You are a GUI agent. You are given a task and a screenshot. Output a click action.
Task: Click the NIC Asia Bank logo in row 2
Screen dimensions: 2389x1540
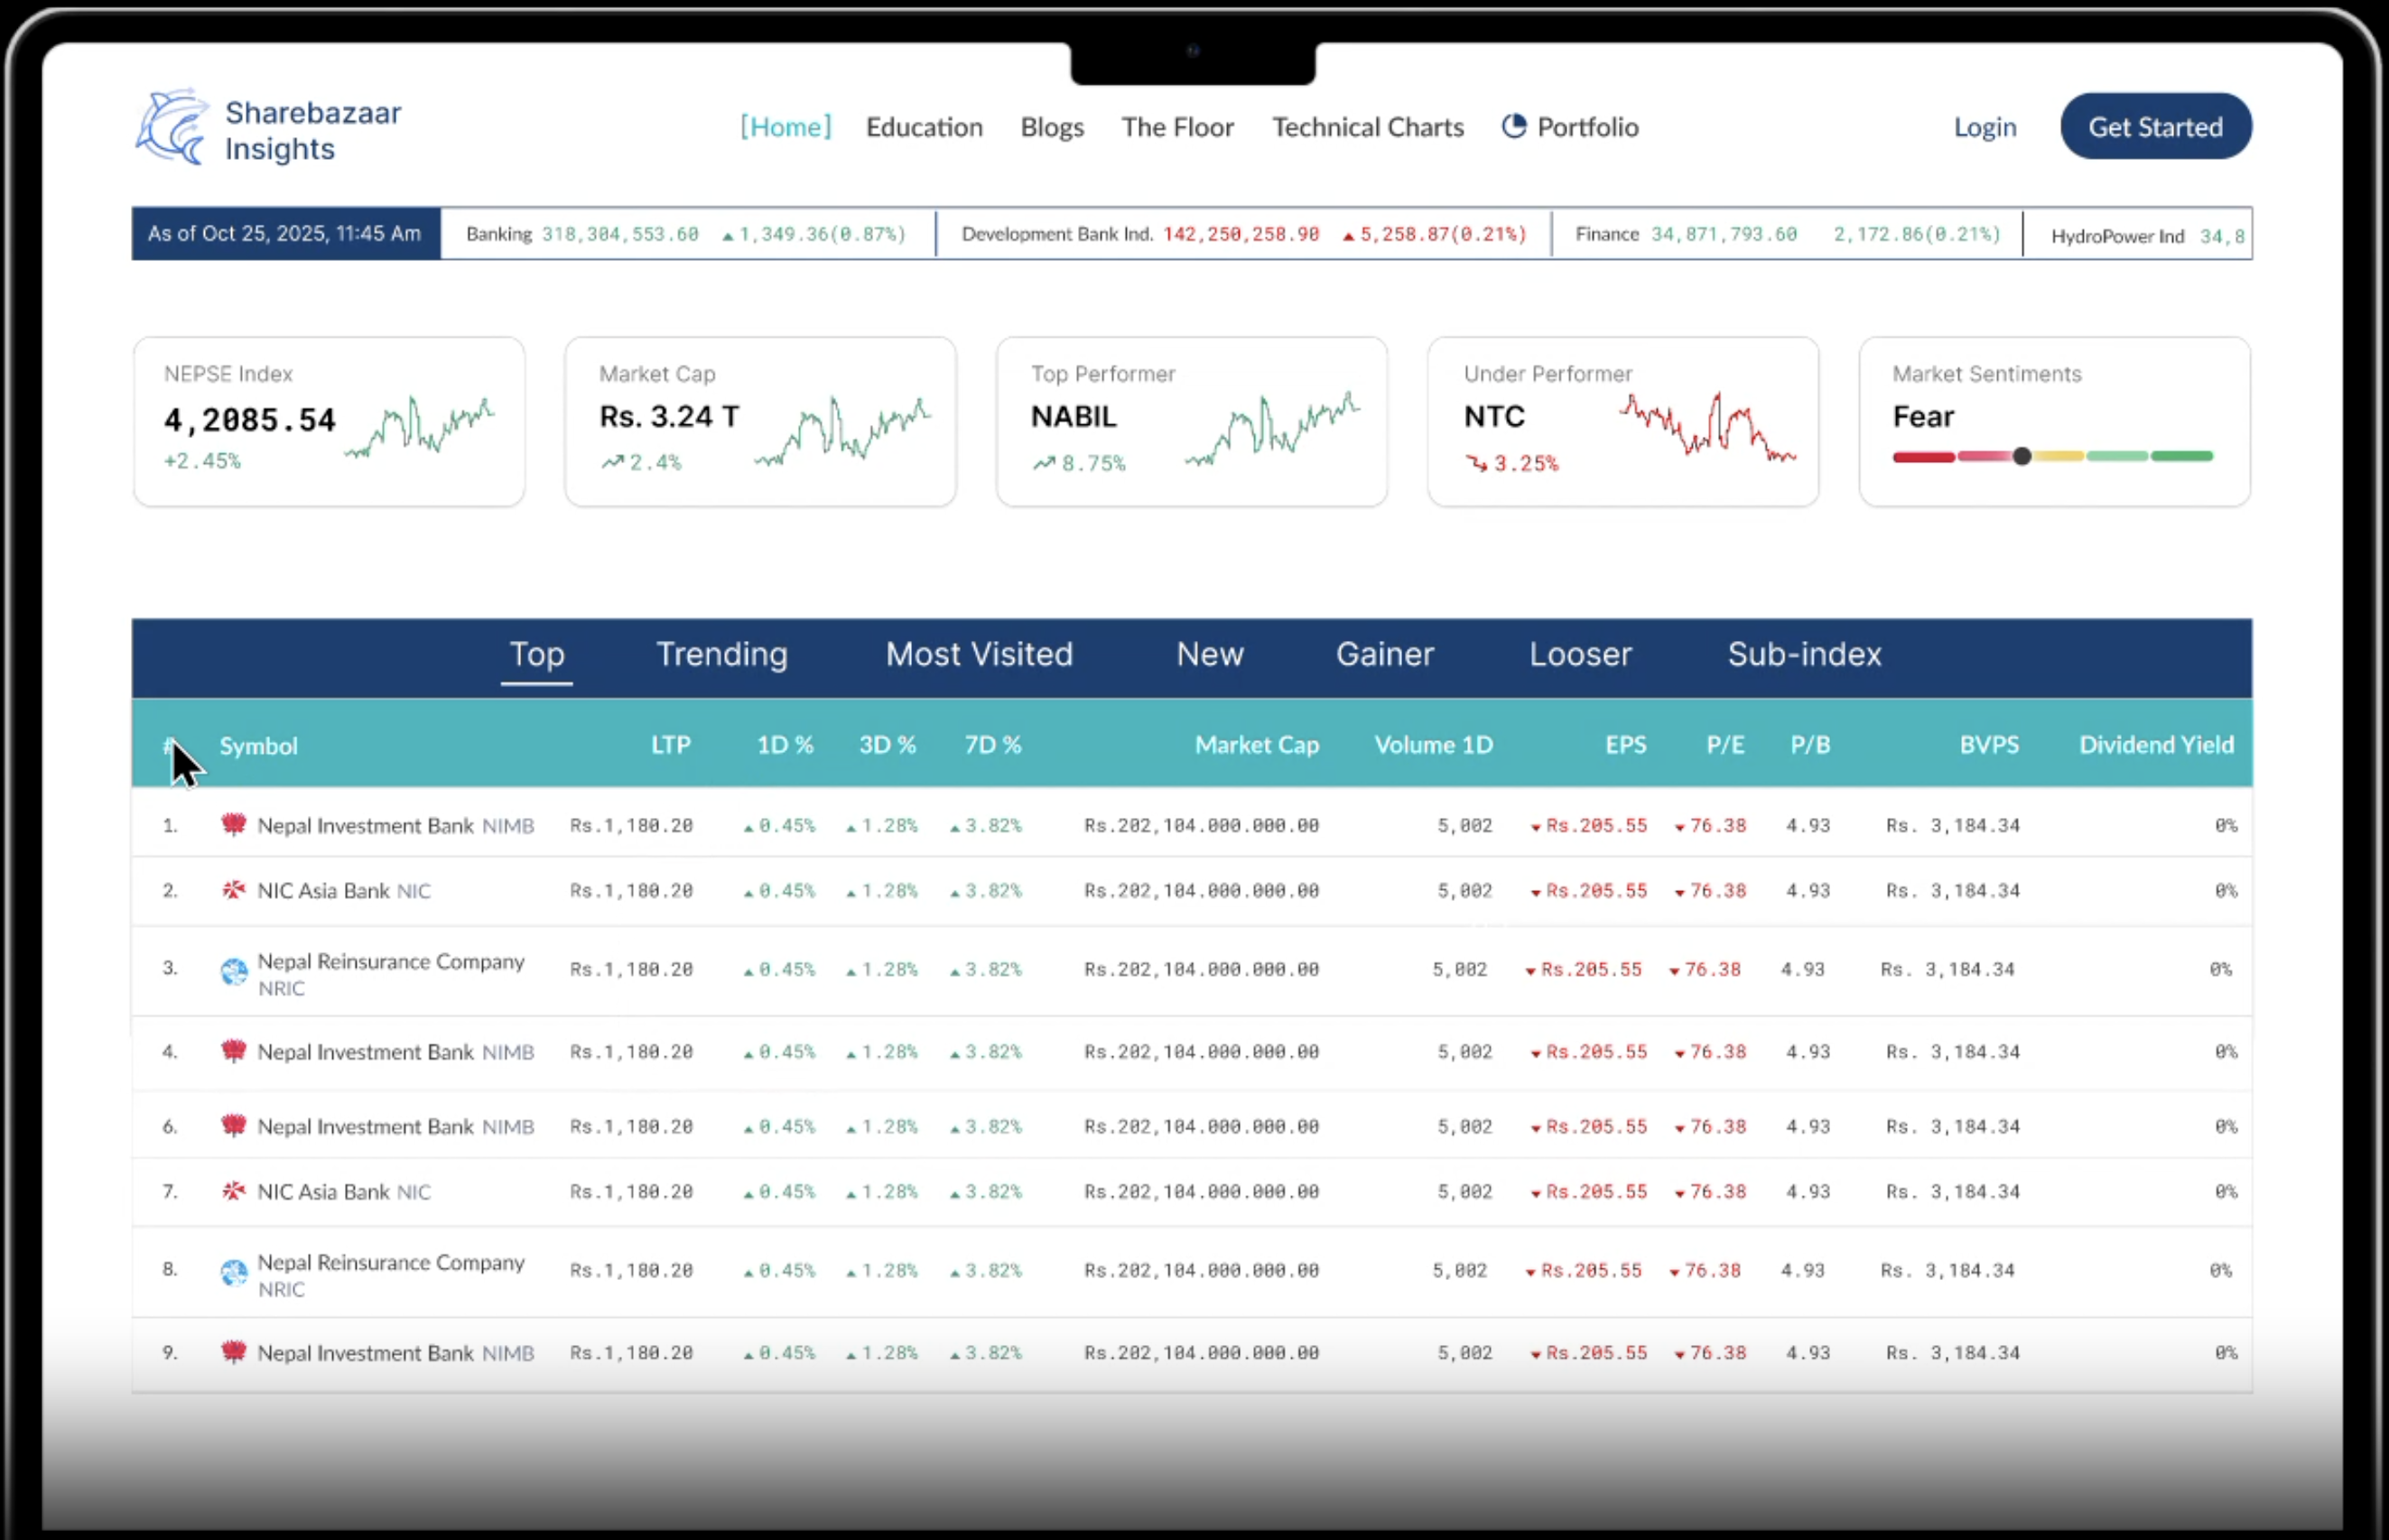(234, 890)
